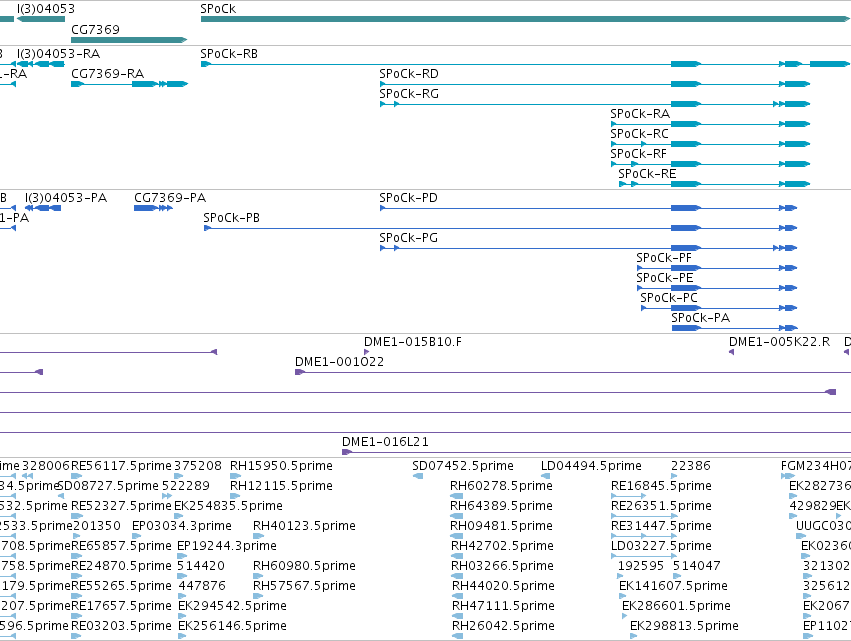Click the EK141607.5prime EST label
Image resolution: width=851 pixels, height=641 pixels.
[673, 587]
